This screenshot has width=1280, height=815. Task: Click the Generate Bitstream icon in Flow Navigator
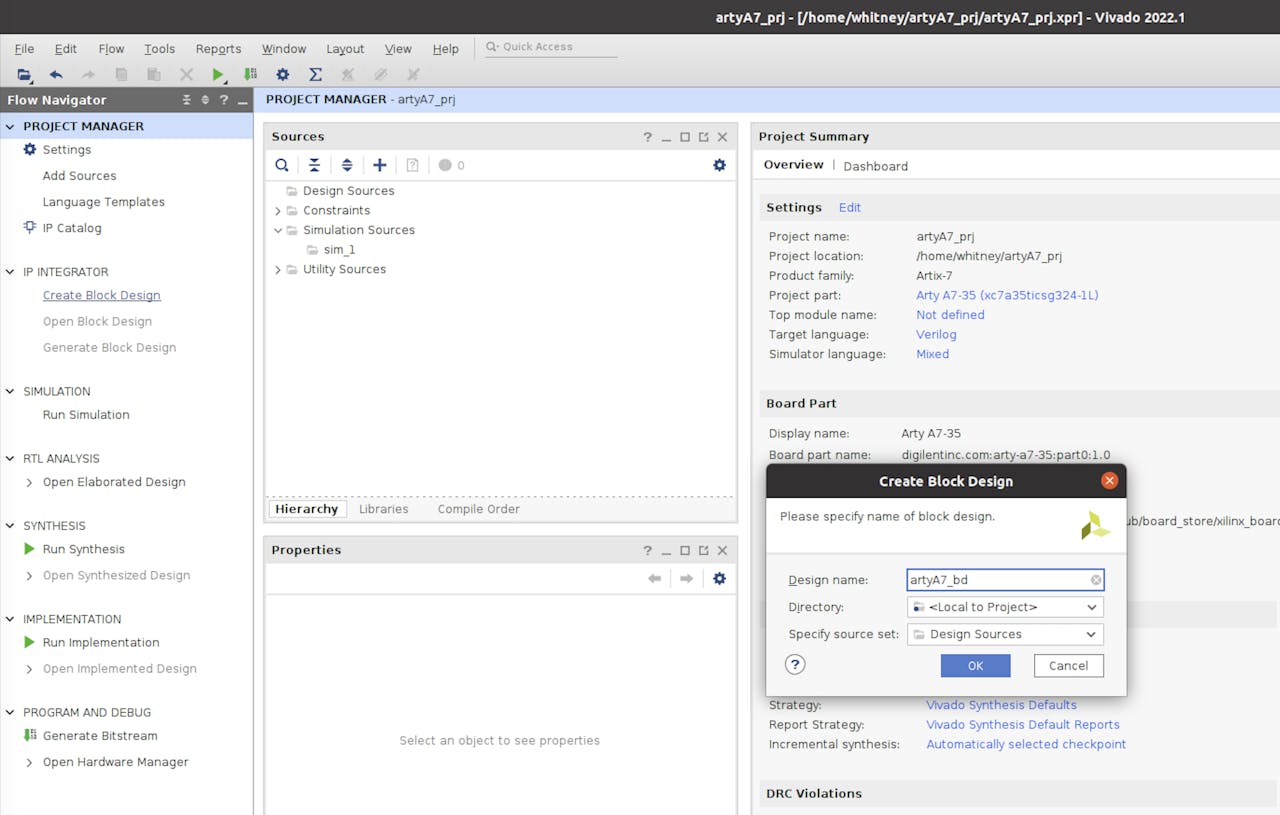(29, 735)
